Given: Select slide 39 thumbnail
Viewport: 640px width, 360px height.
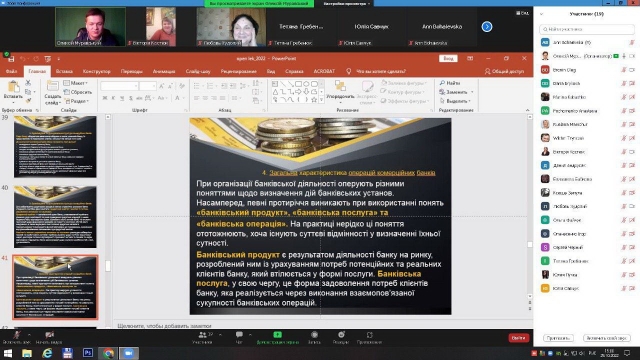Looking at the screenshot, I should tap(55, 147).
